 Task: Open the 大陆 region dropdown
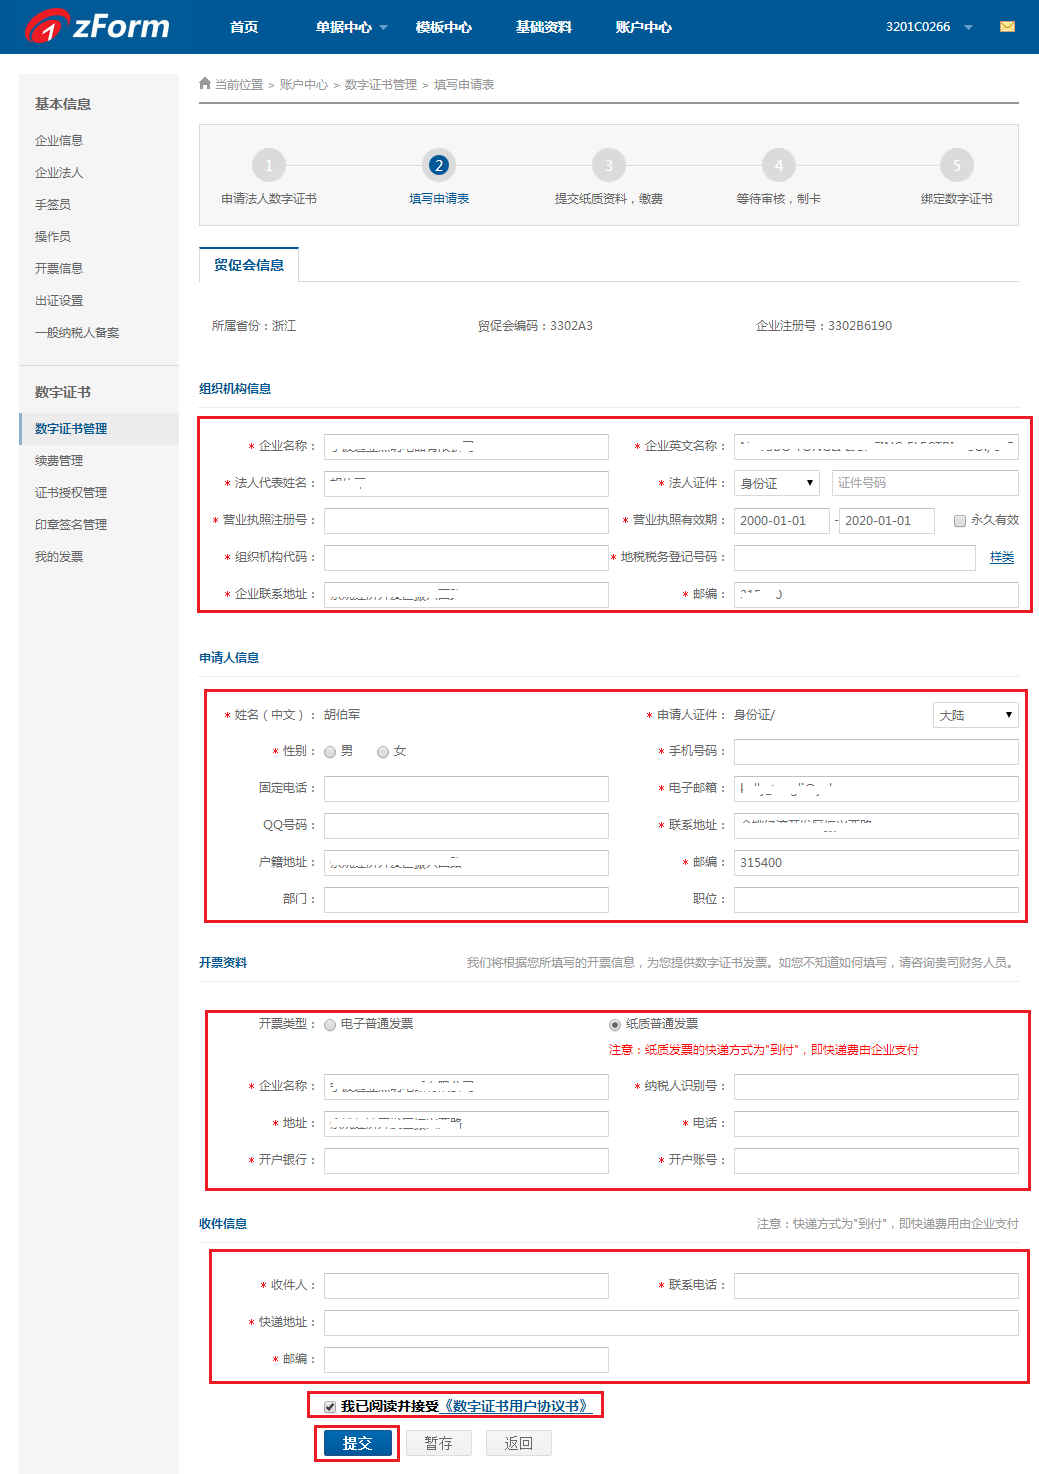click(x=974, y=715)
